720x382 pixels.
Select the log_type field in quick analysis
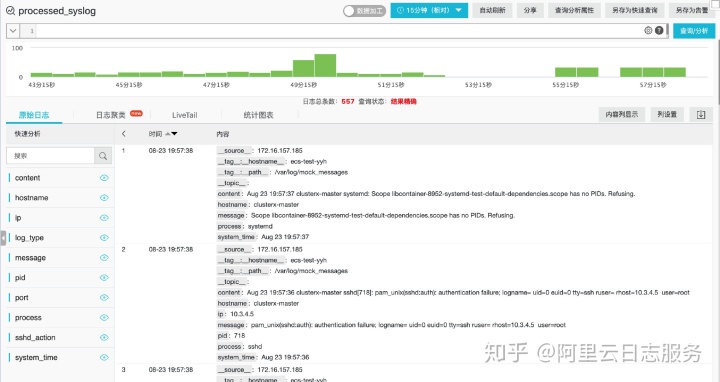click(29, 237)
